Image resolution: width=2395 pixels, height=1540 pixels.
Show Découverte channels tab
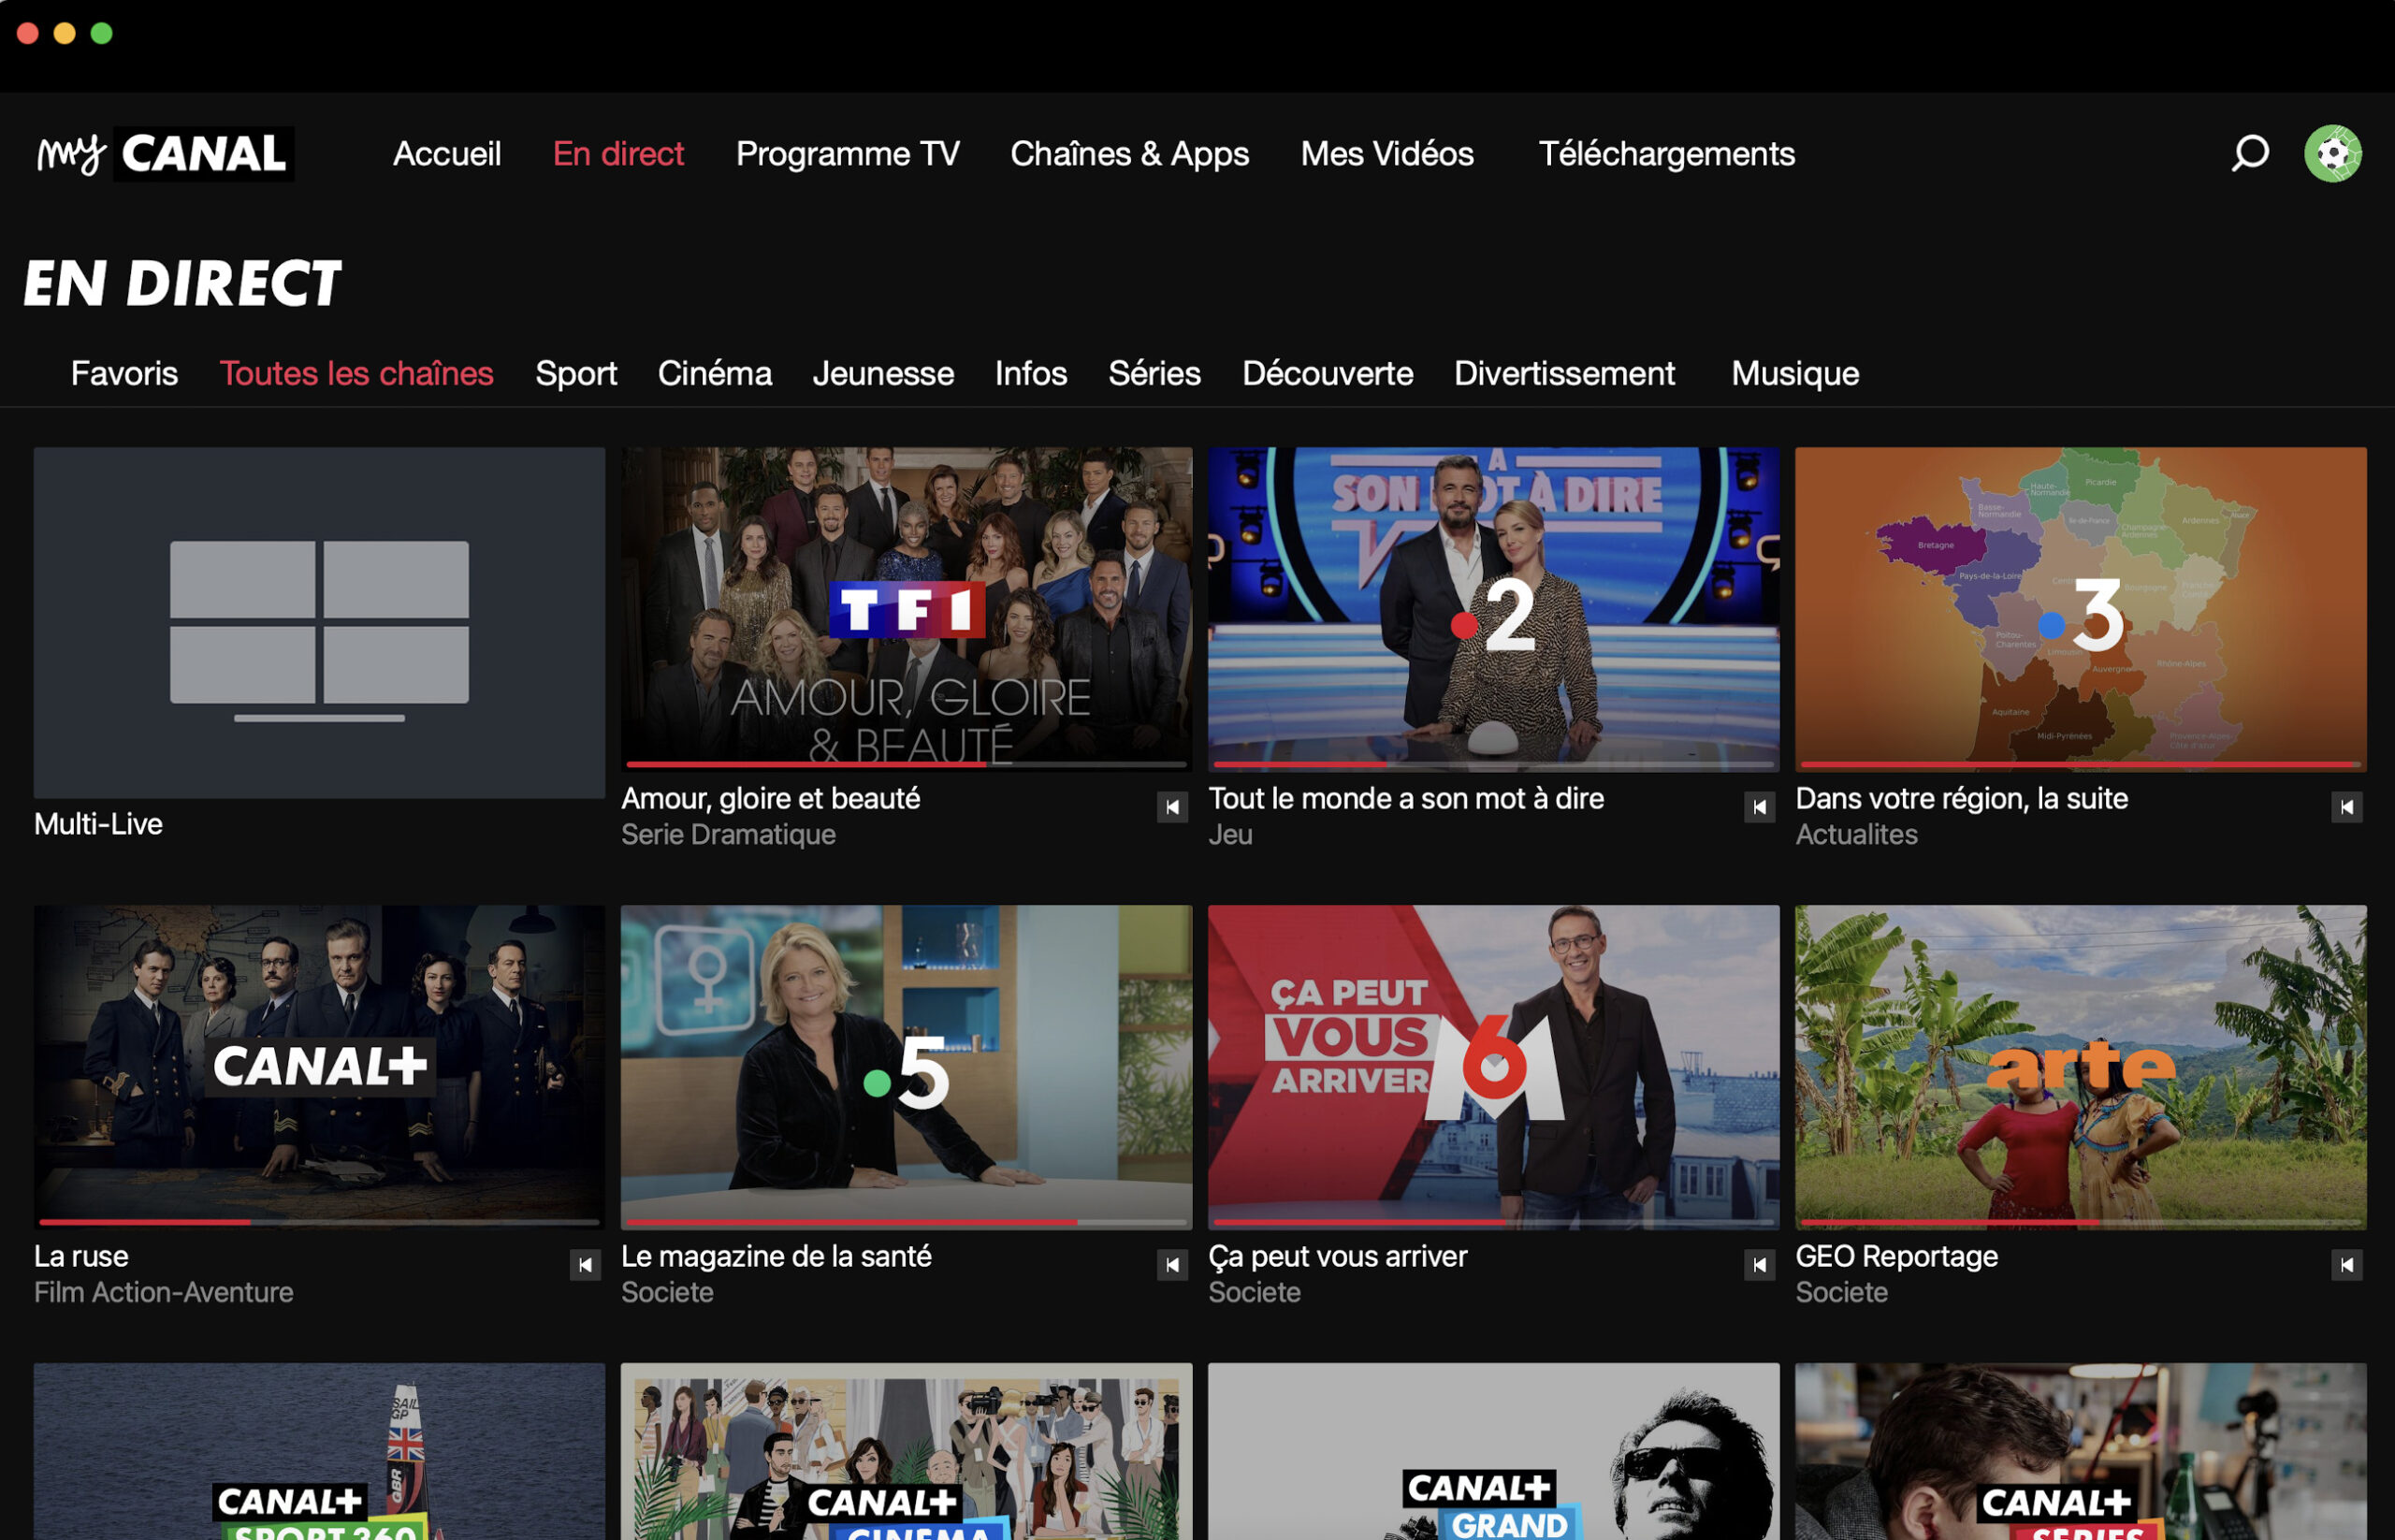pos(1328,373)
